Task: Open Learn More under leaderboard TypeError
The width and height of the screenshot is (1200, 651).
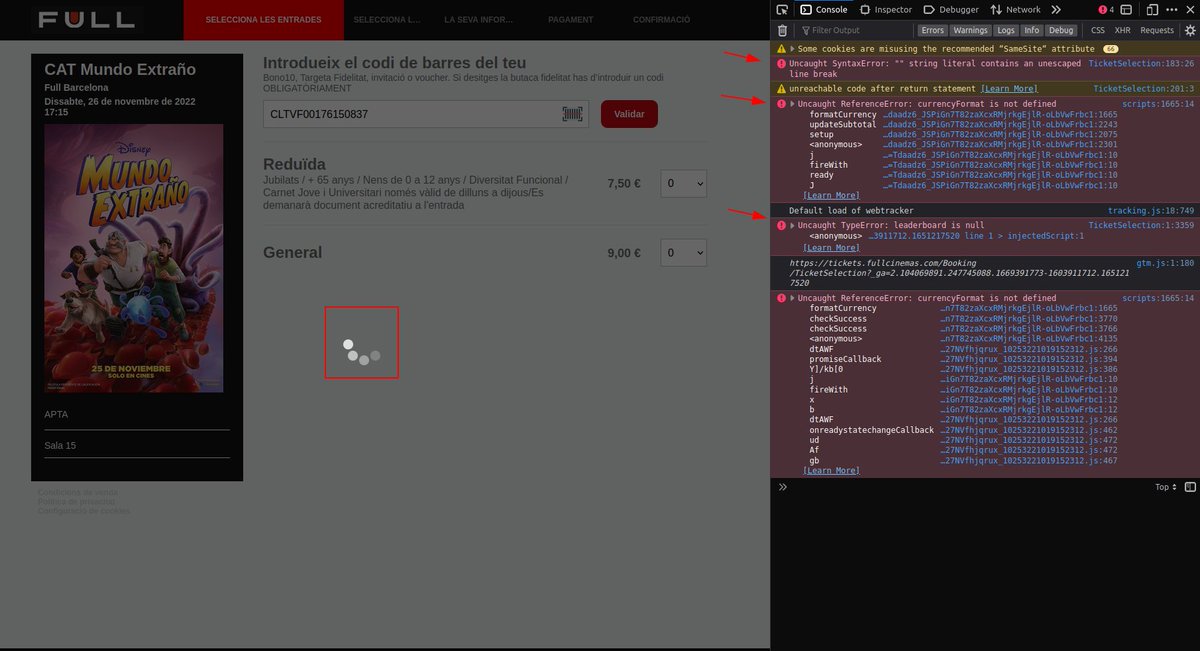Action: (831, 247)
